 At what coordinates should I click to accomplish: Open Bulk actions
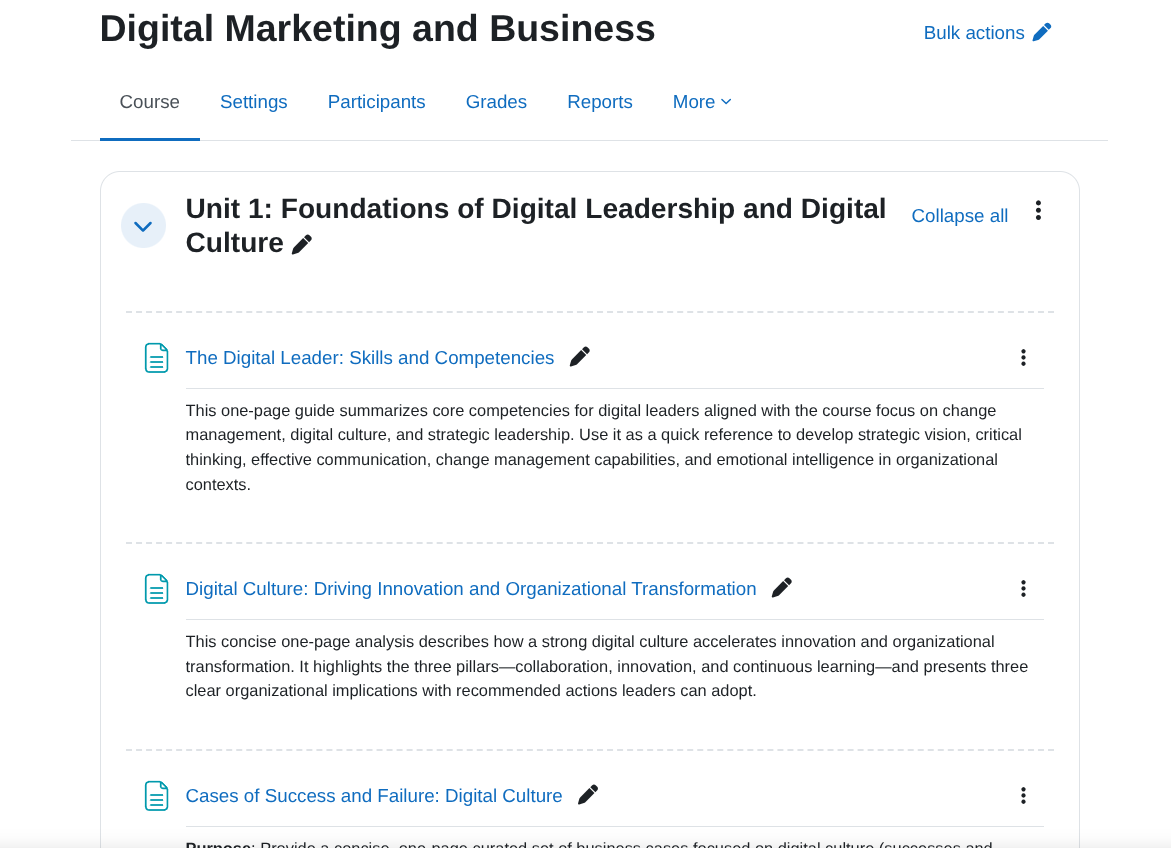coord(975,32)
